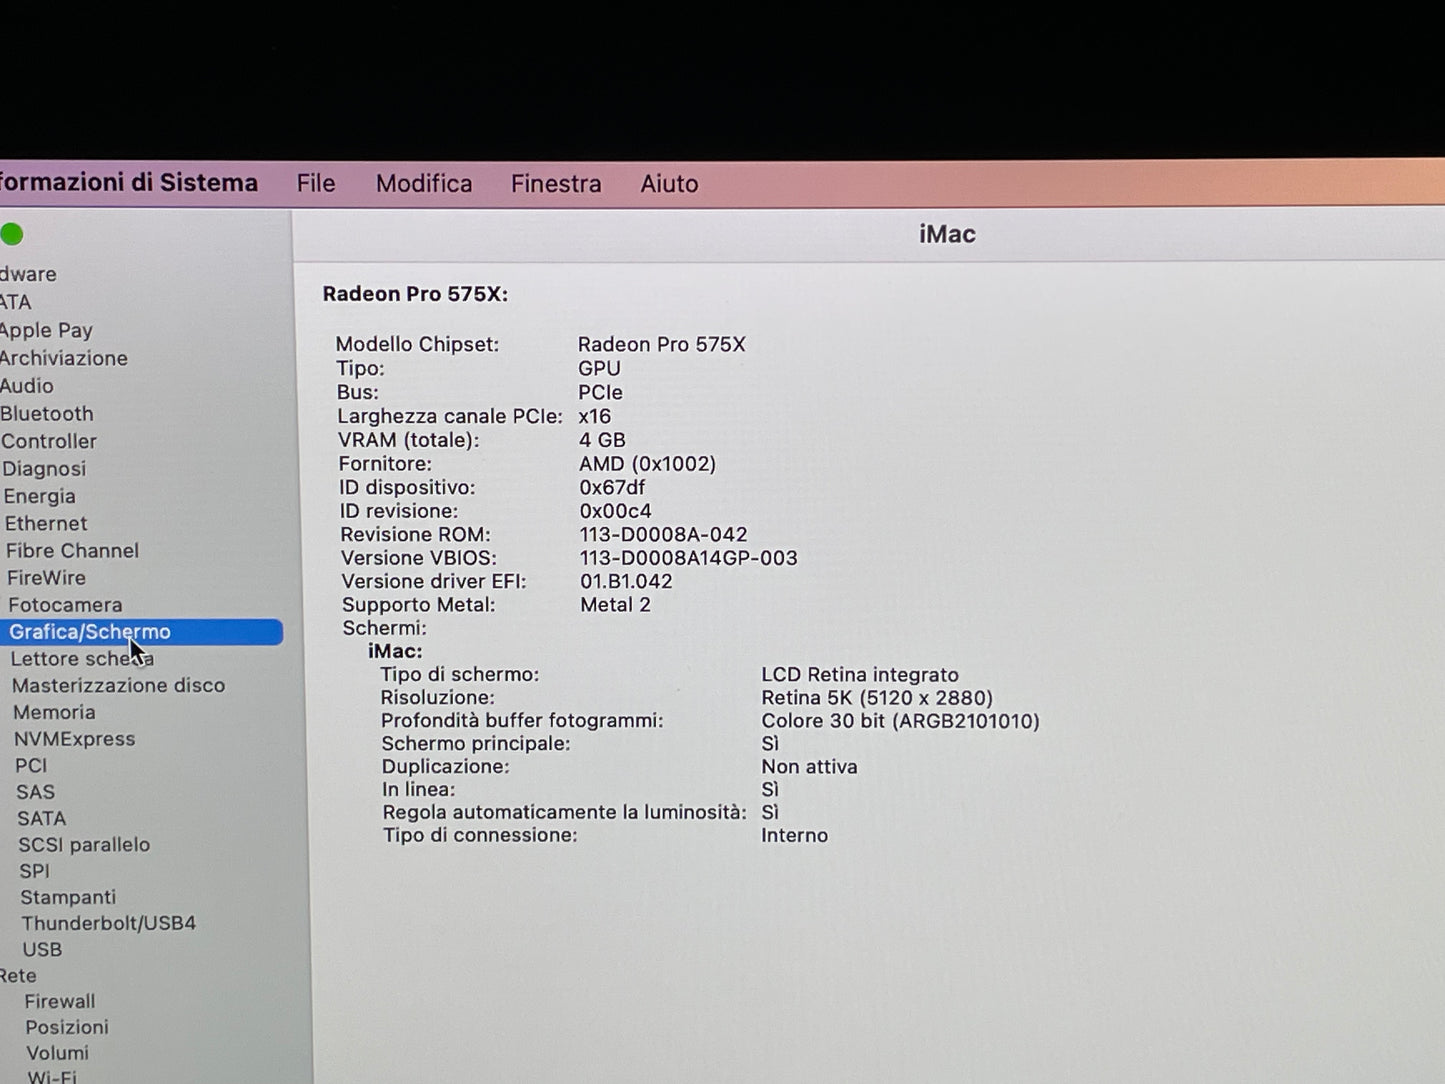The image size is (1445, 1084).
Task: Click the Tipo value GPU
Action: (599, 368)
